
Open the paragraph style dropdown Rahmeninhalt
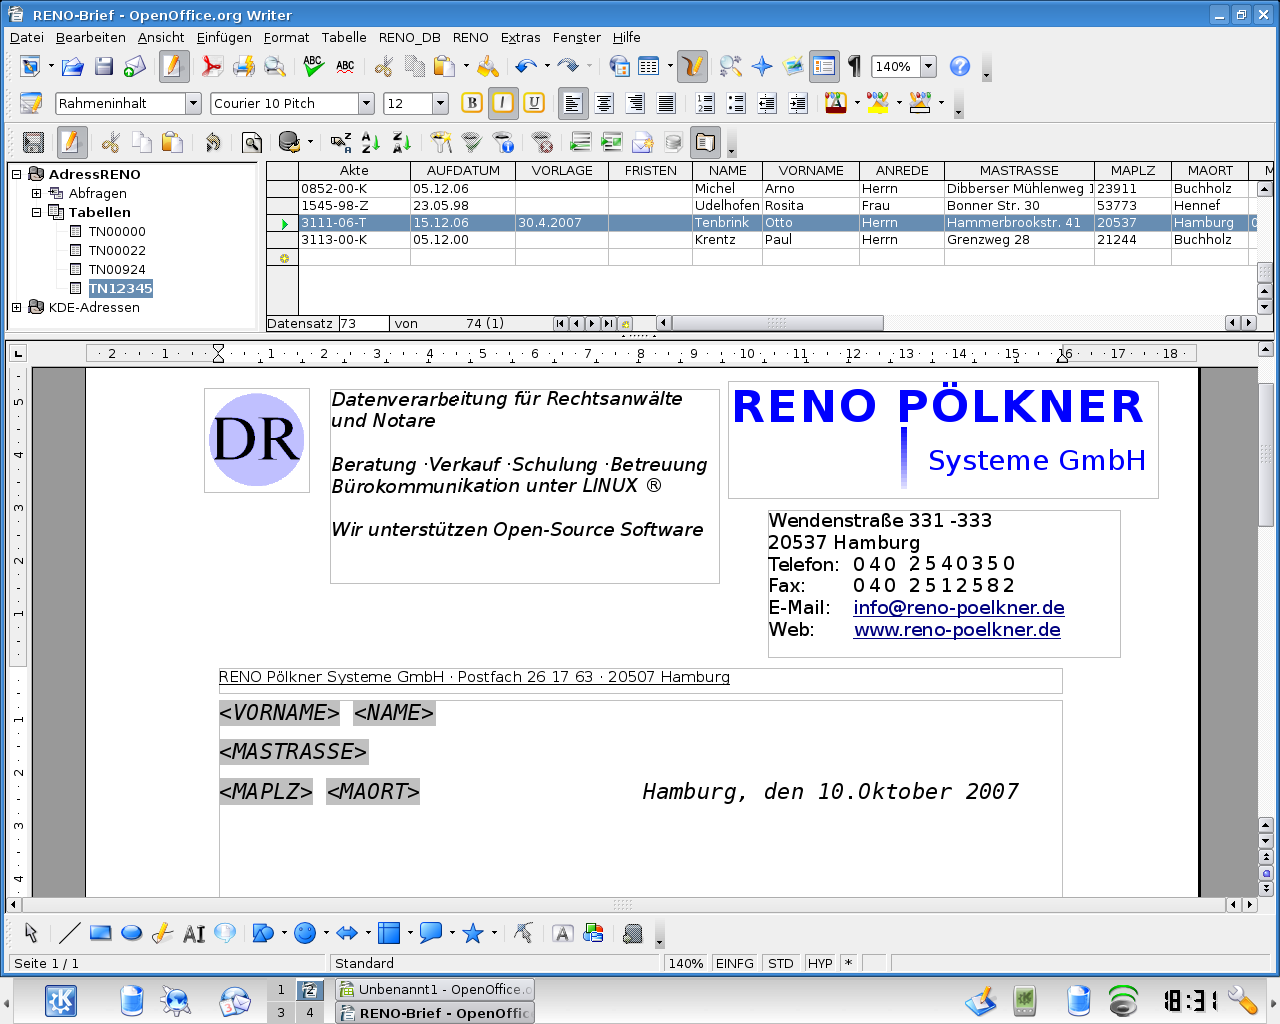tap(193, 103)
